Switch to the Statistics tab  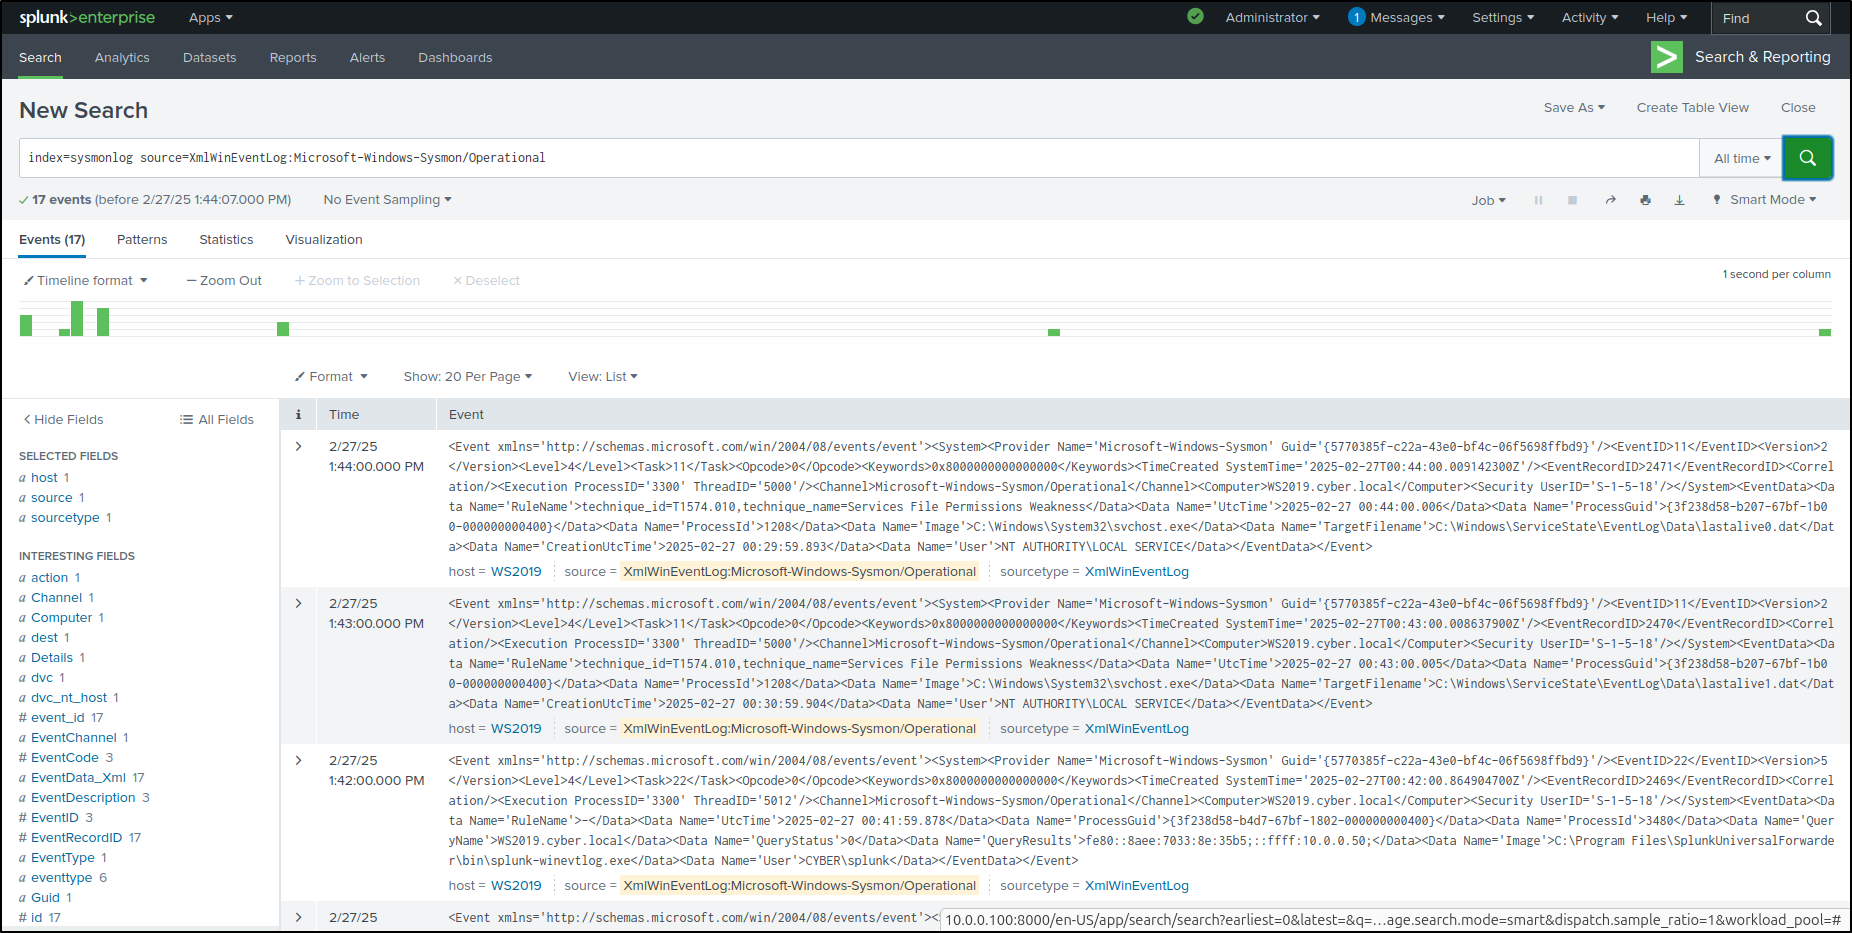click(226, 239)
